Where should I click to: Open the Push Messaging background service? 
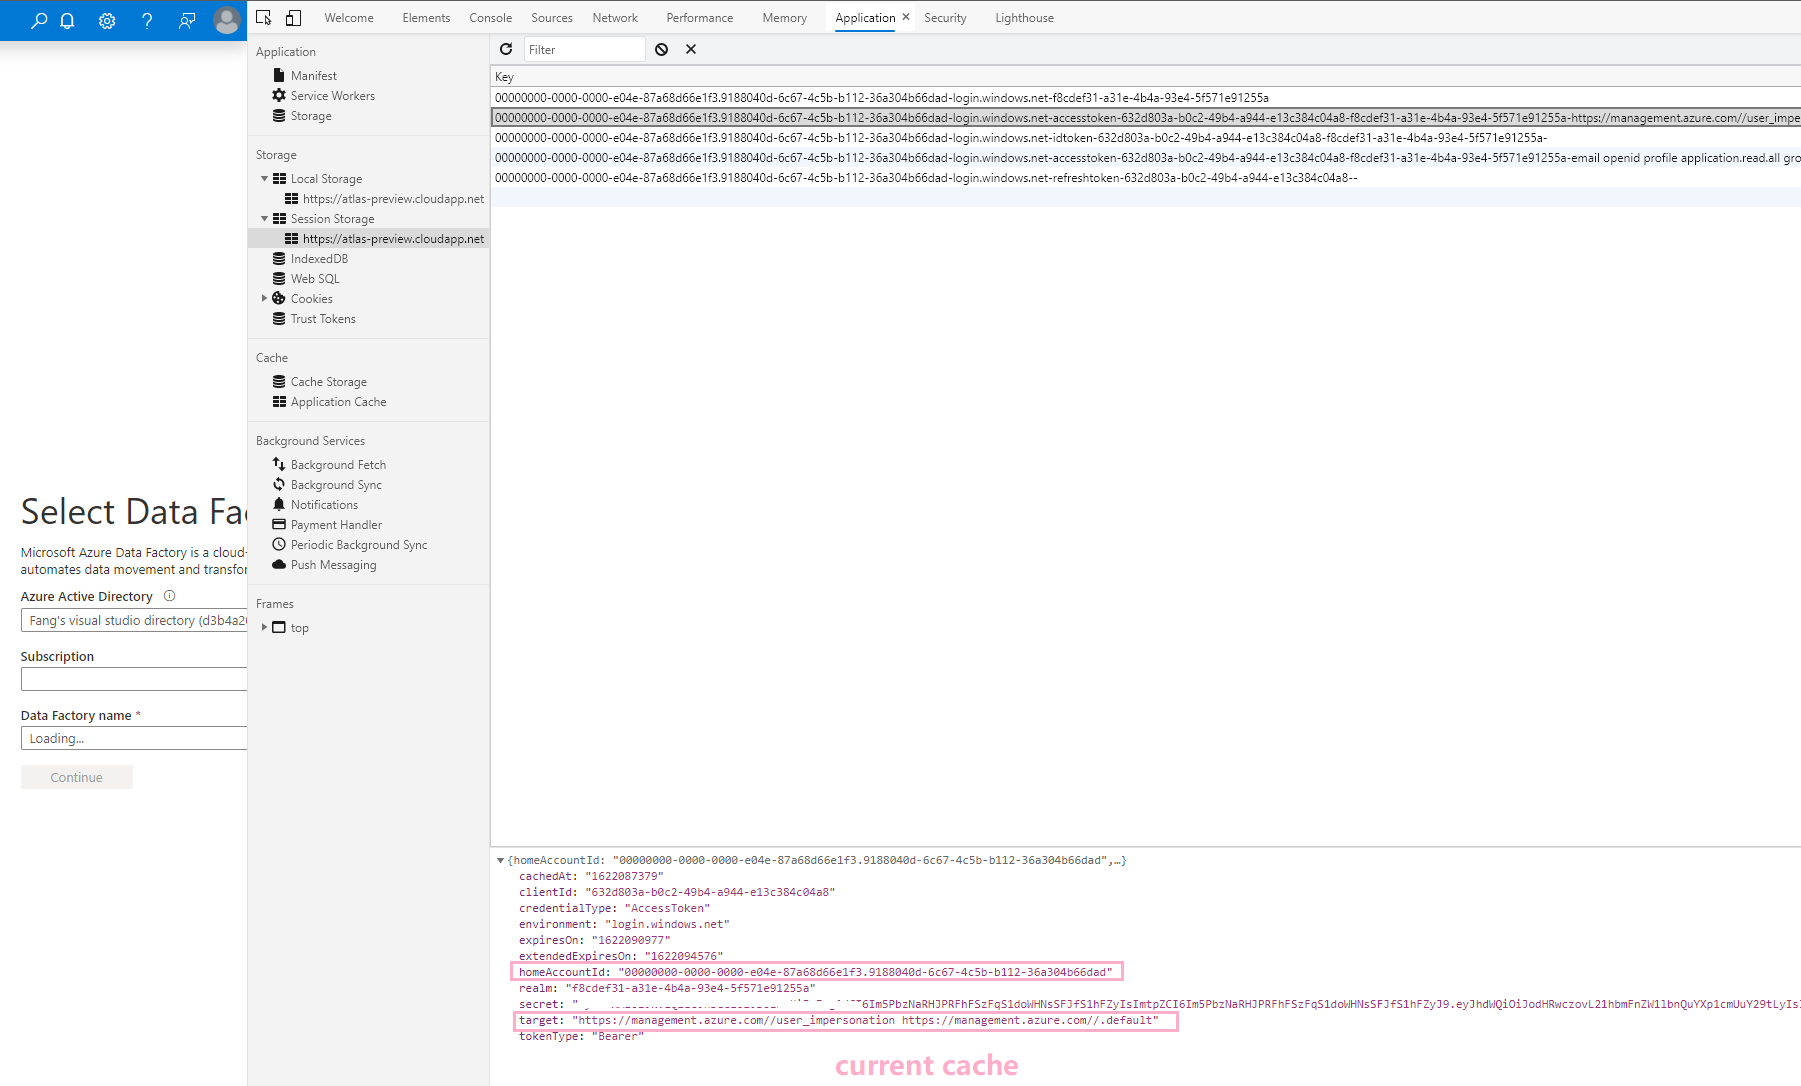(333, 564)
